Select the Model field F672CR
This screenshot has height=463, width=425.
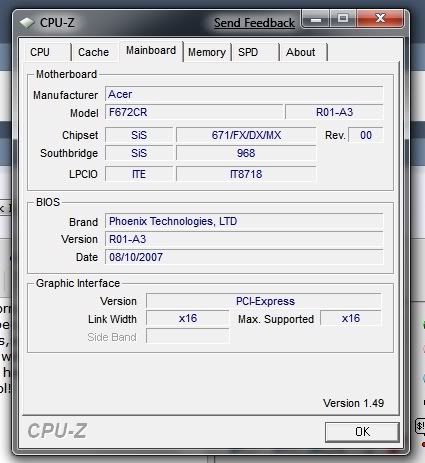click(x=194, y=112)
